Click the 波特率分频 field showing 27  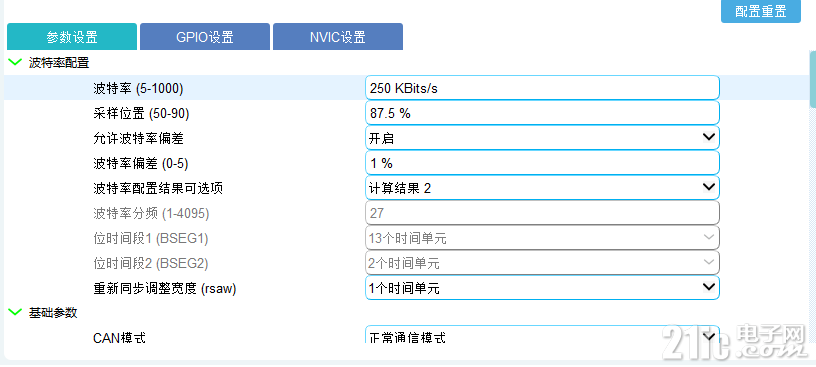(542, 213)
